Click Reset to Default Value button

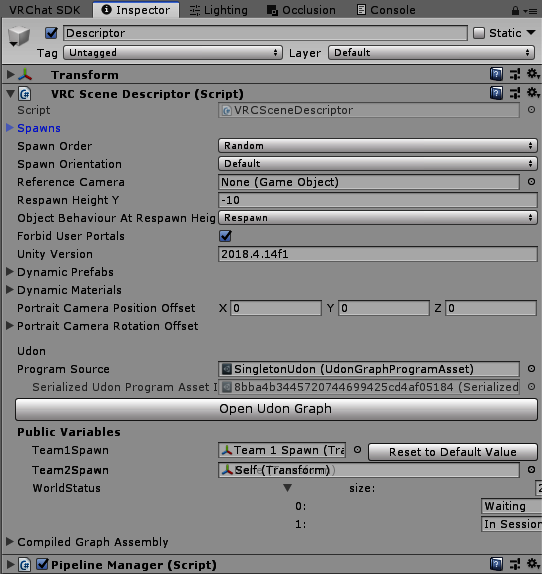point(452,452)
